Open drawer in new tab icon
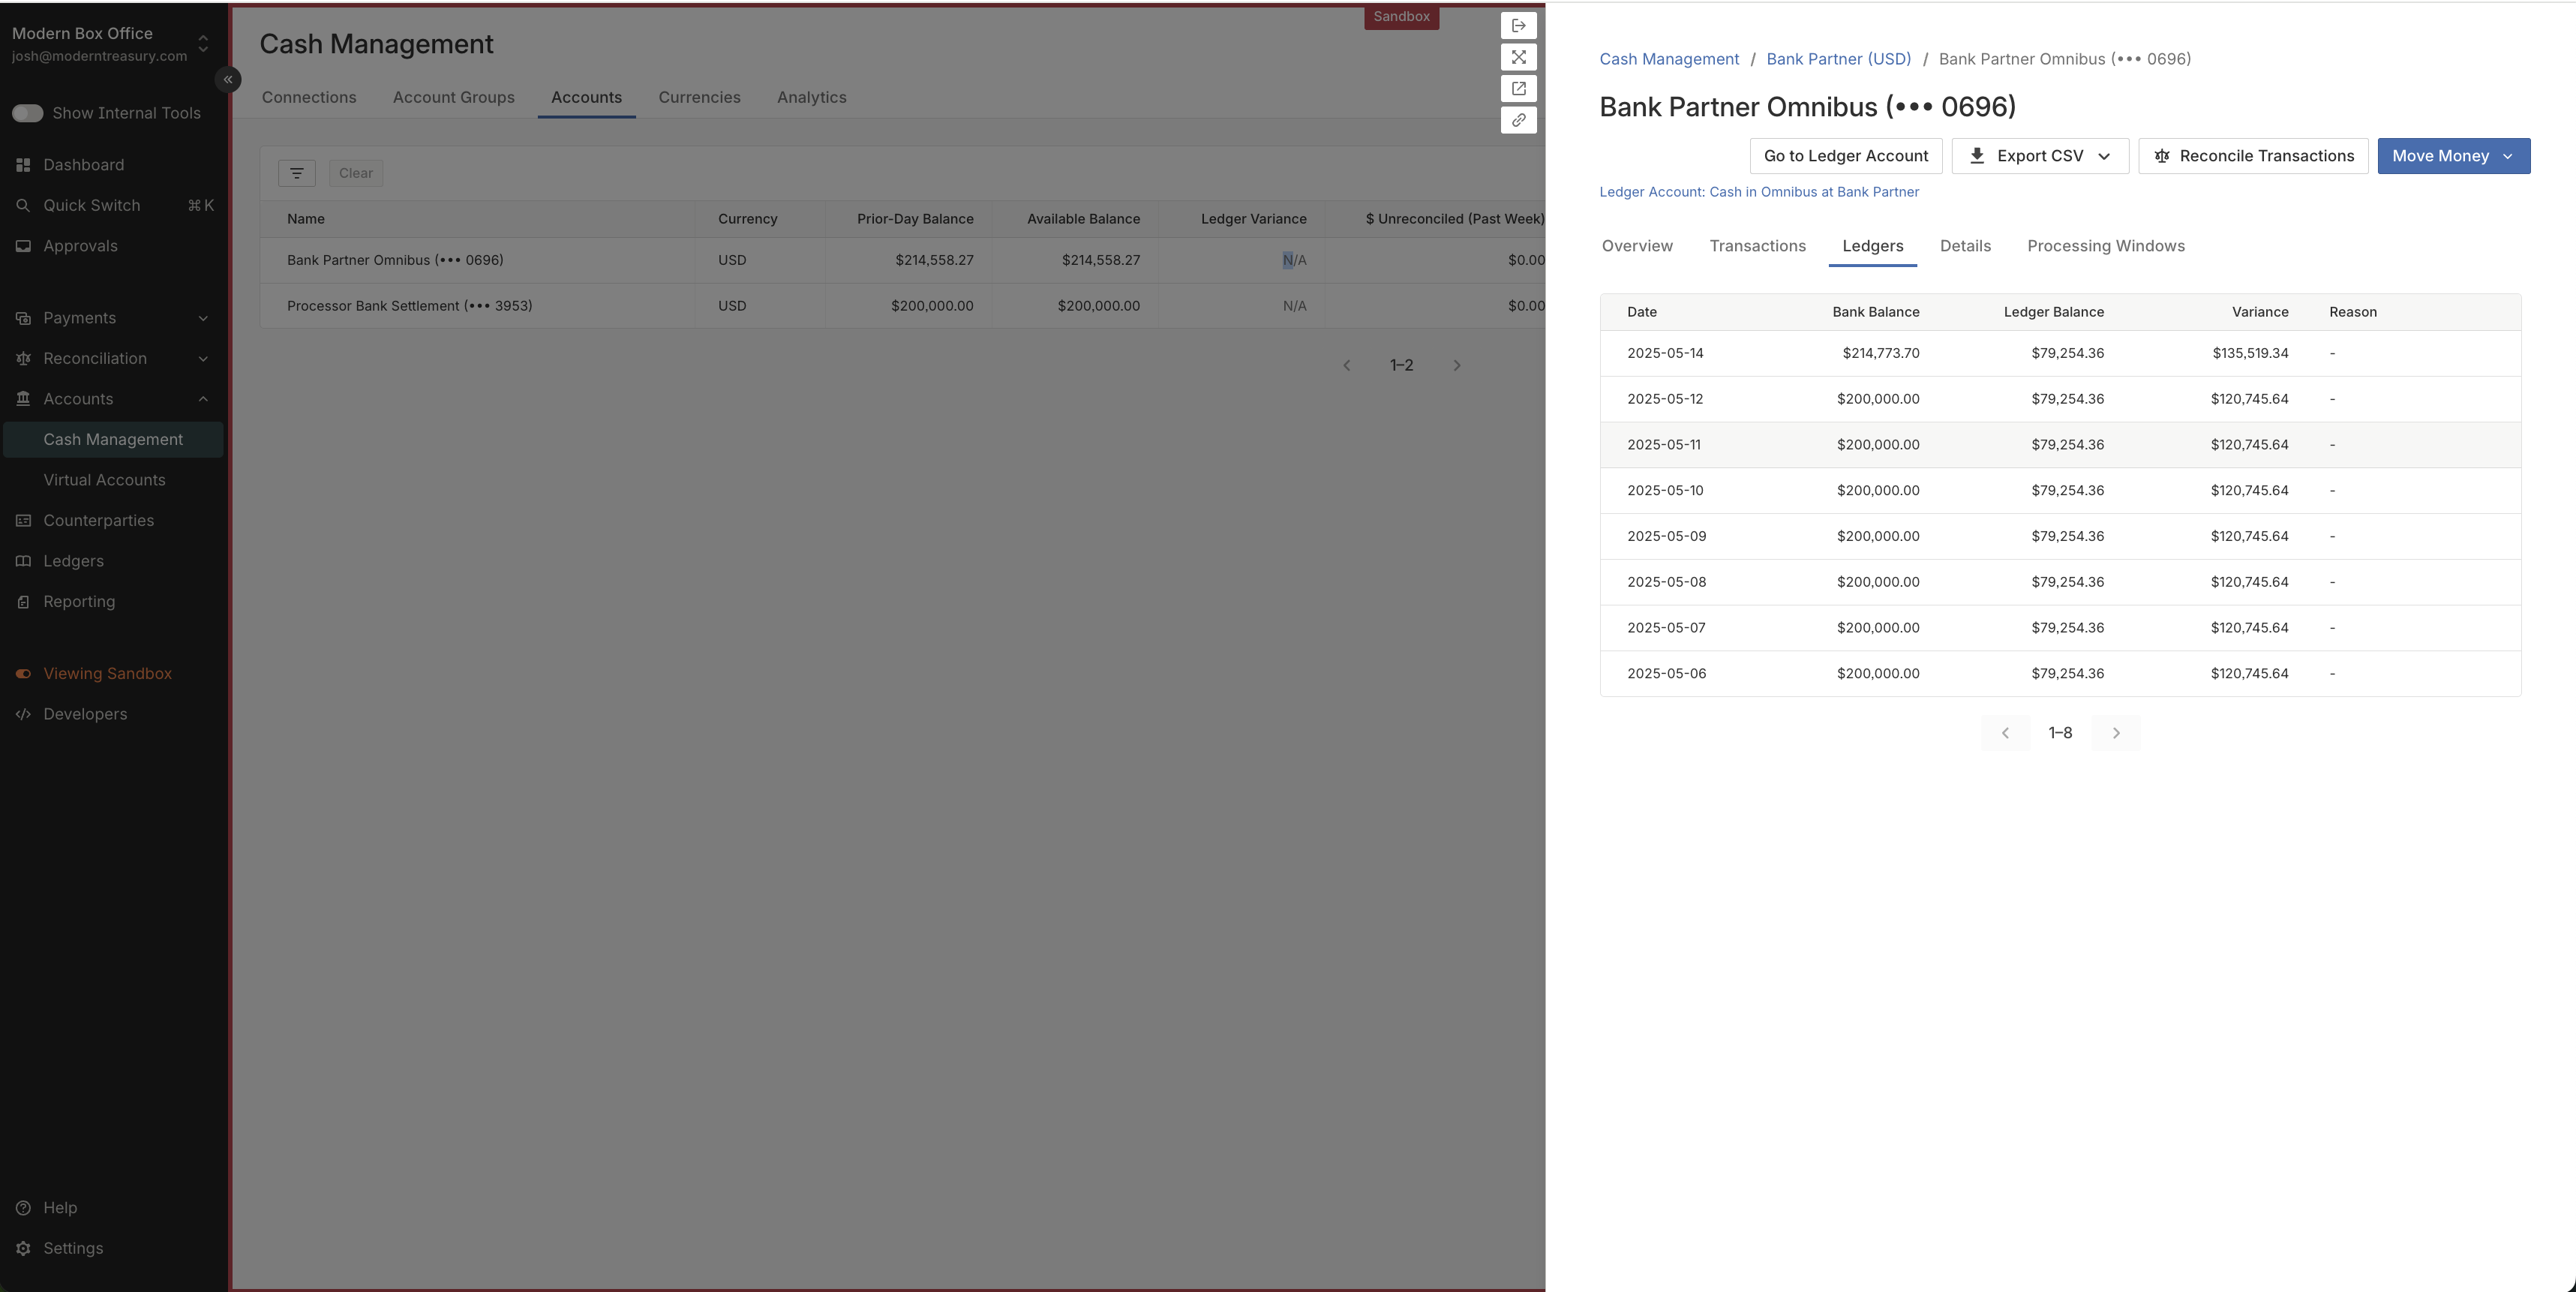 click(1518, 88)
